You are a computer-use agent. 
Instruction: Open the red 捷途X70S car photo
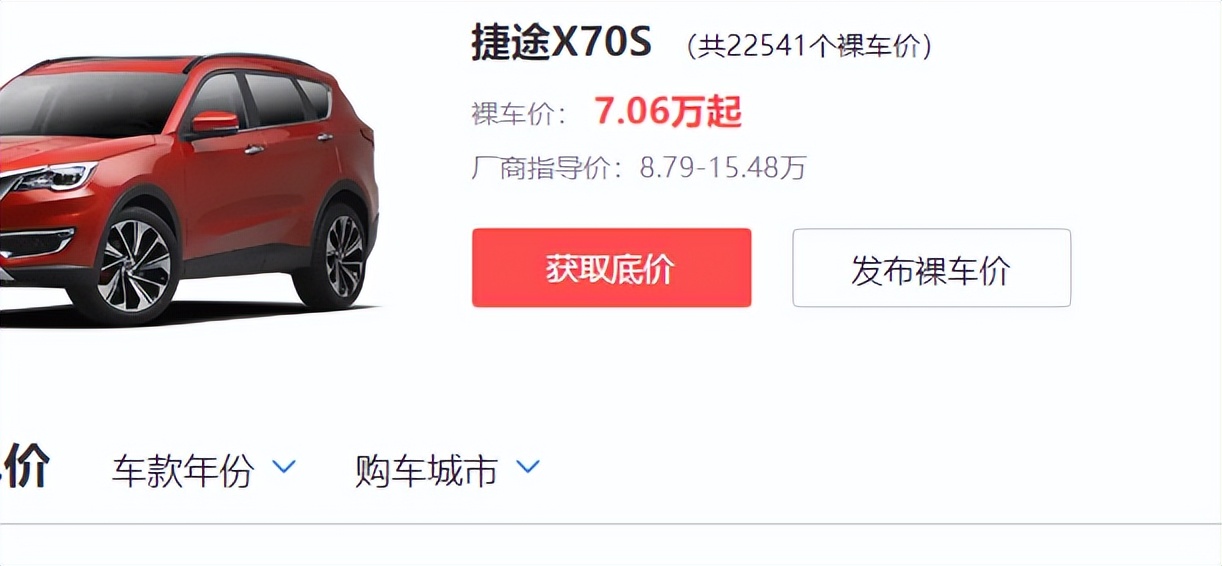pos(188,190)
